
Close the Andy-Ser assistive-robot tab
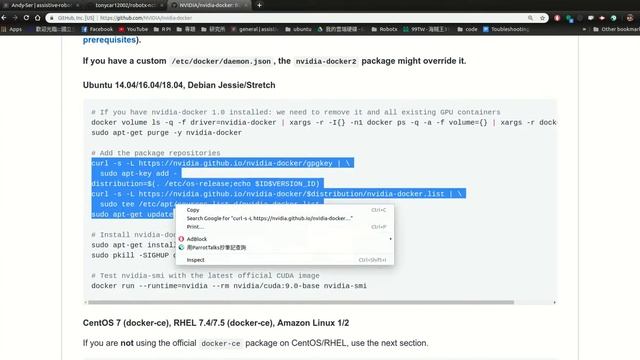click(x=78, y=5)
